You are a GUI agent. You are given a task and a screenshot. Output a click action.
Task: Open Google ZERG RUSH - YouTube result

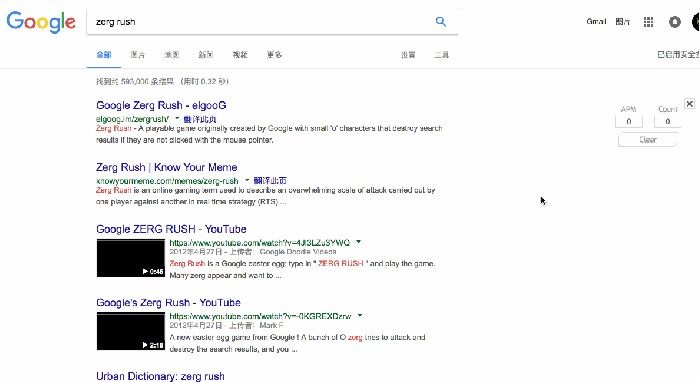tap(171, 229)
